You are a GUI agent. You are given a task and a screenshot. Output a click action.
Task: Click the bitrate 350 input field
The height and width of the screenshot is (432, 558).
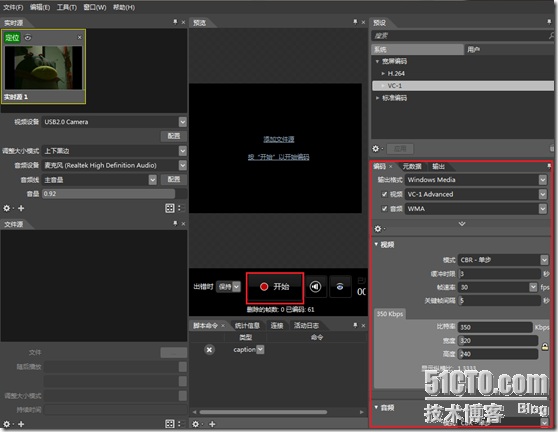(x=495, y=327)
